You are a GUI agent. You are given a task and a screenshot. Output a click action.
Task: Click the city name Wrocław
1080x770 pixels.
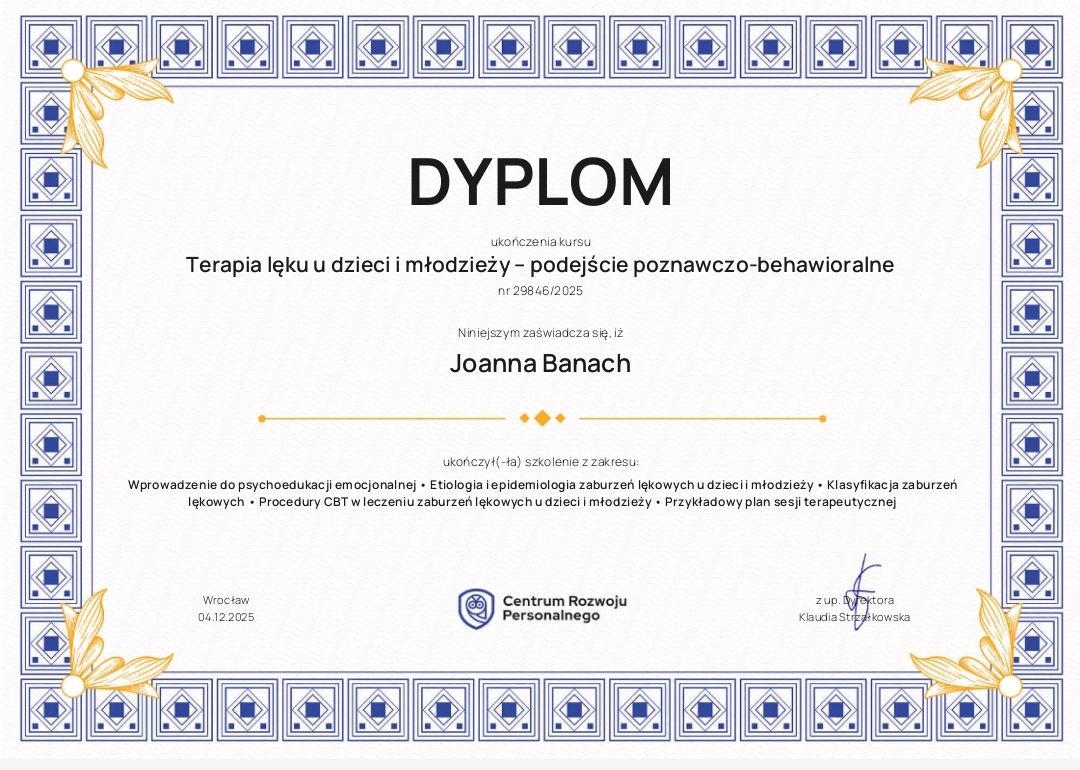[x=226, y=600]
